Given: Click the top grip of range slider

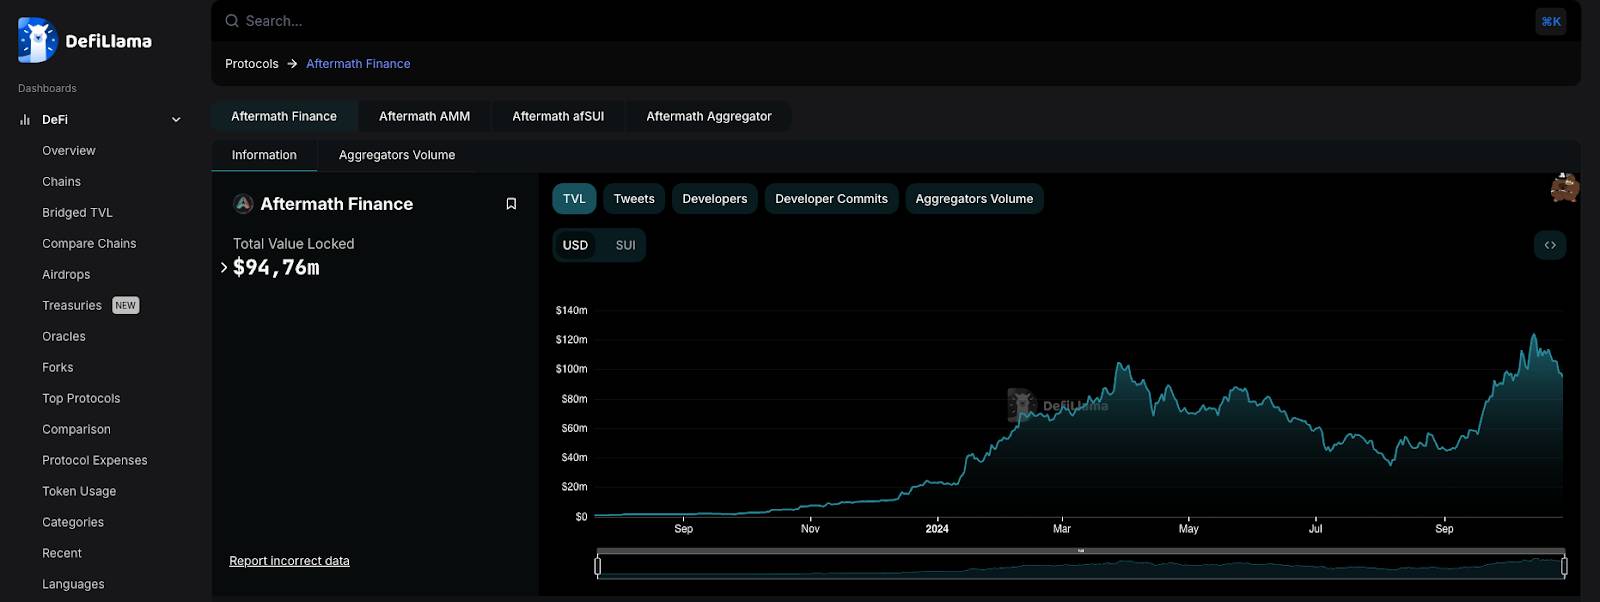Looking at the screenshot, I should point(1081,551).
